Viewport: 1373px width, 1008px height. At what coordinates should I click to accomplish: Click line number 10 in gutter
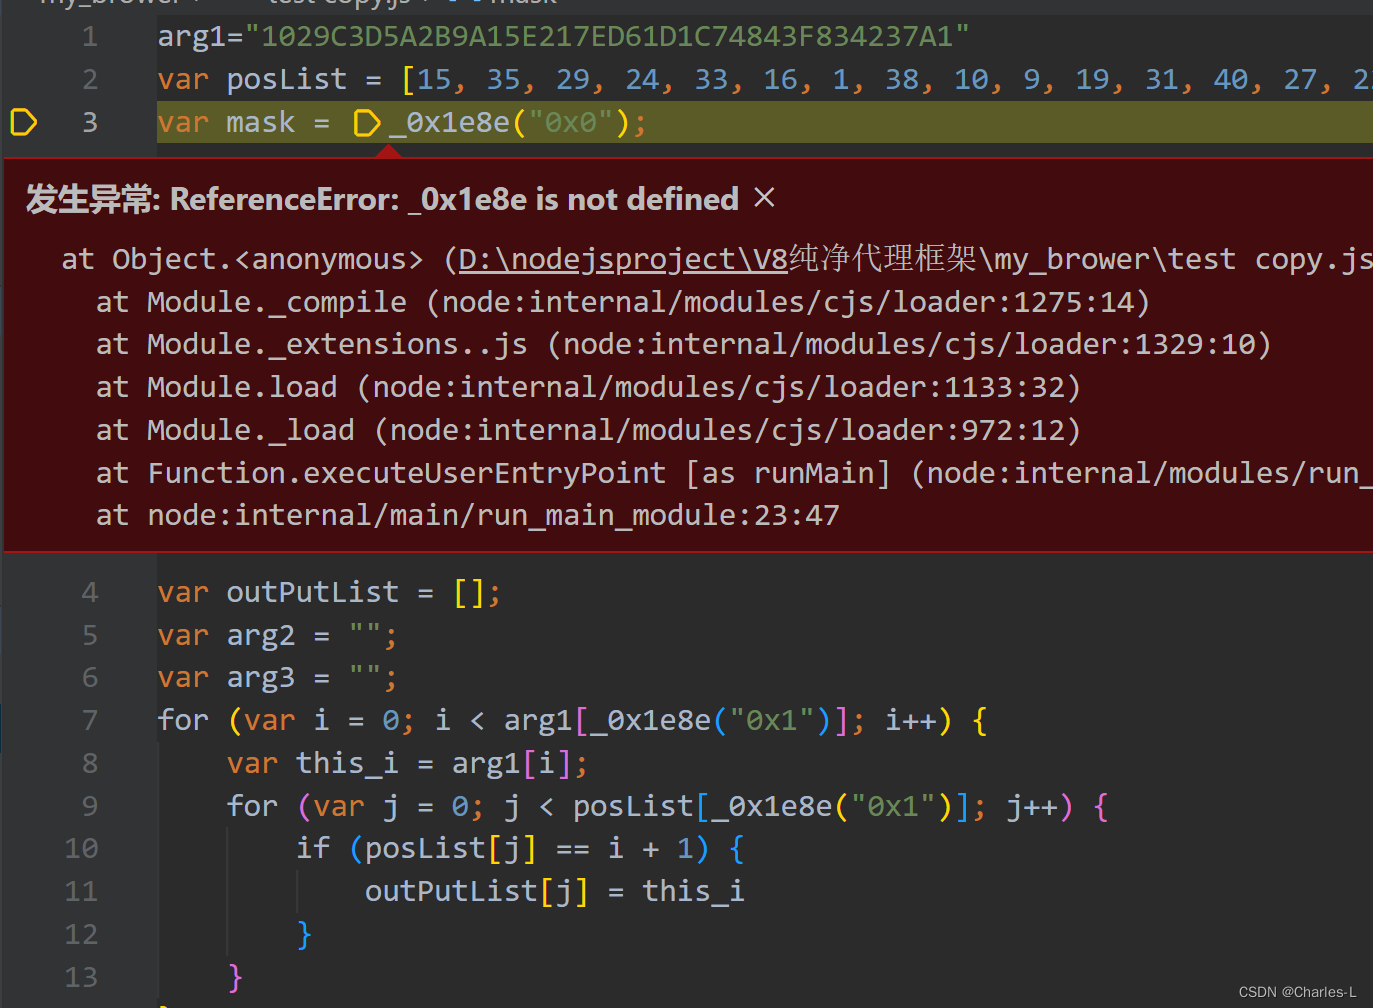click(82, 849)
